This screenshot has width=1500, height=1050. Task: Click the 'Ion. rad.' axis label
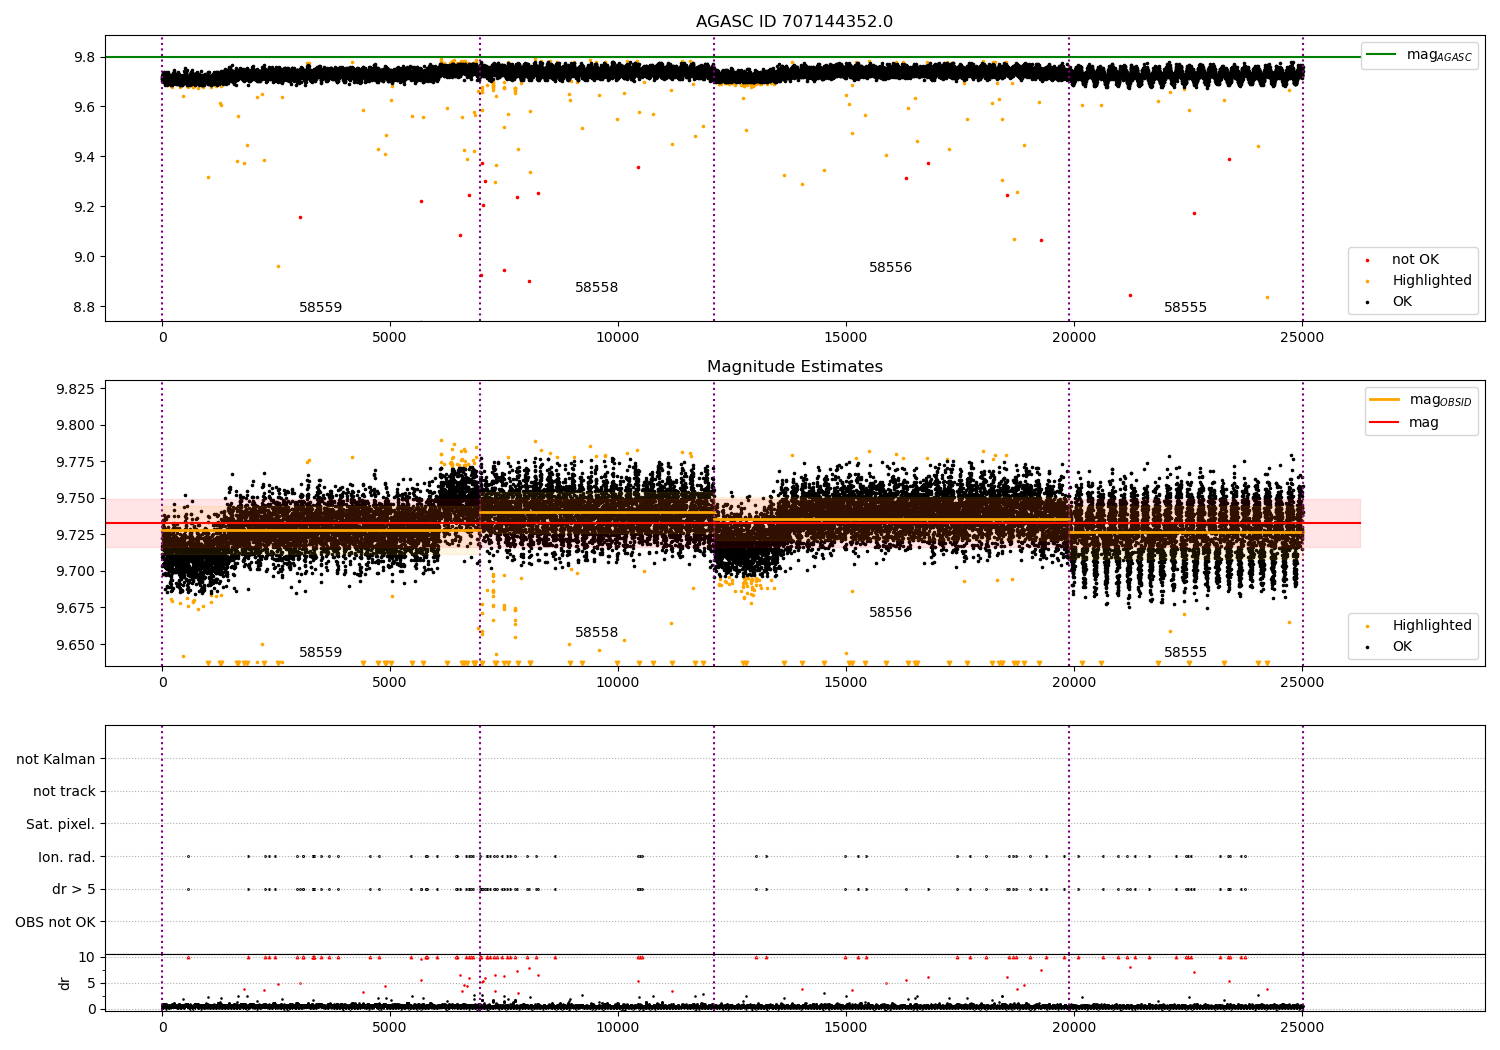coord(67,857)
